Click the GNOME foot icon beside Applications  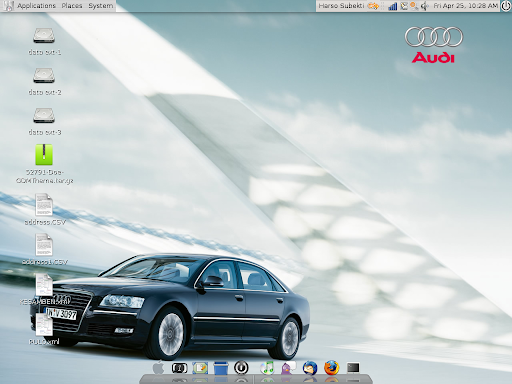click(x=8, y=6)
